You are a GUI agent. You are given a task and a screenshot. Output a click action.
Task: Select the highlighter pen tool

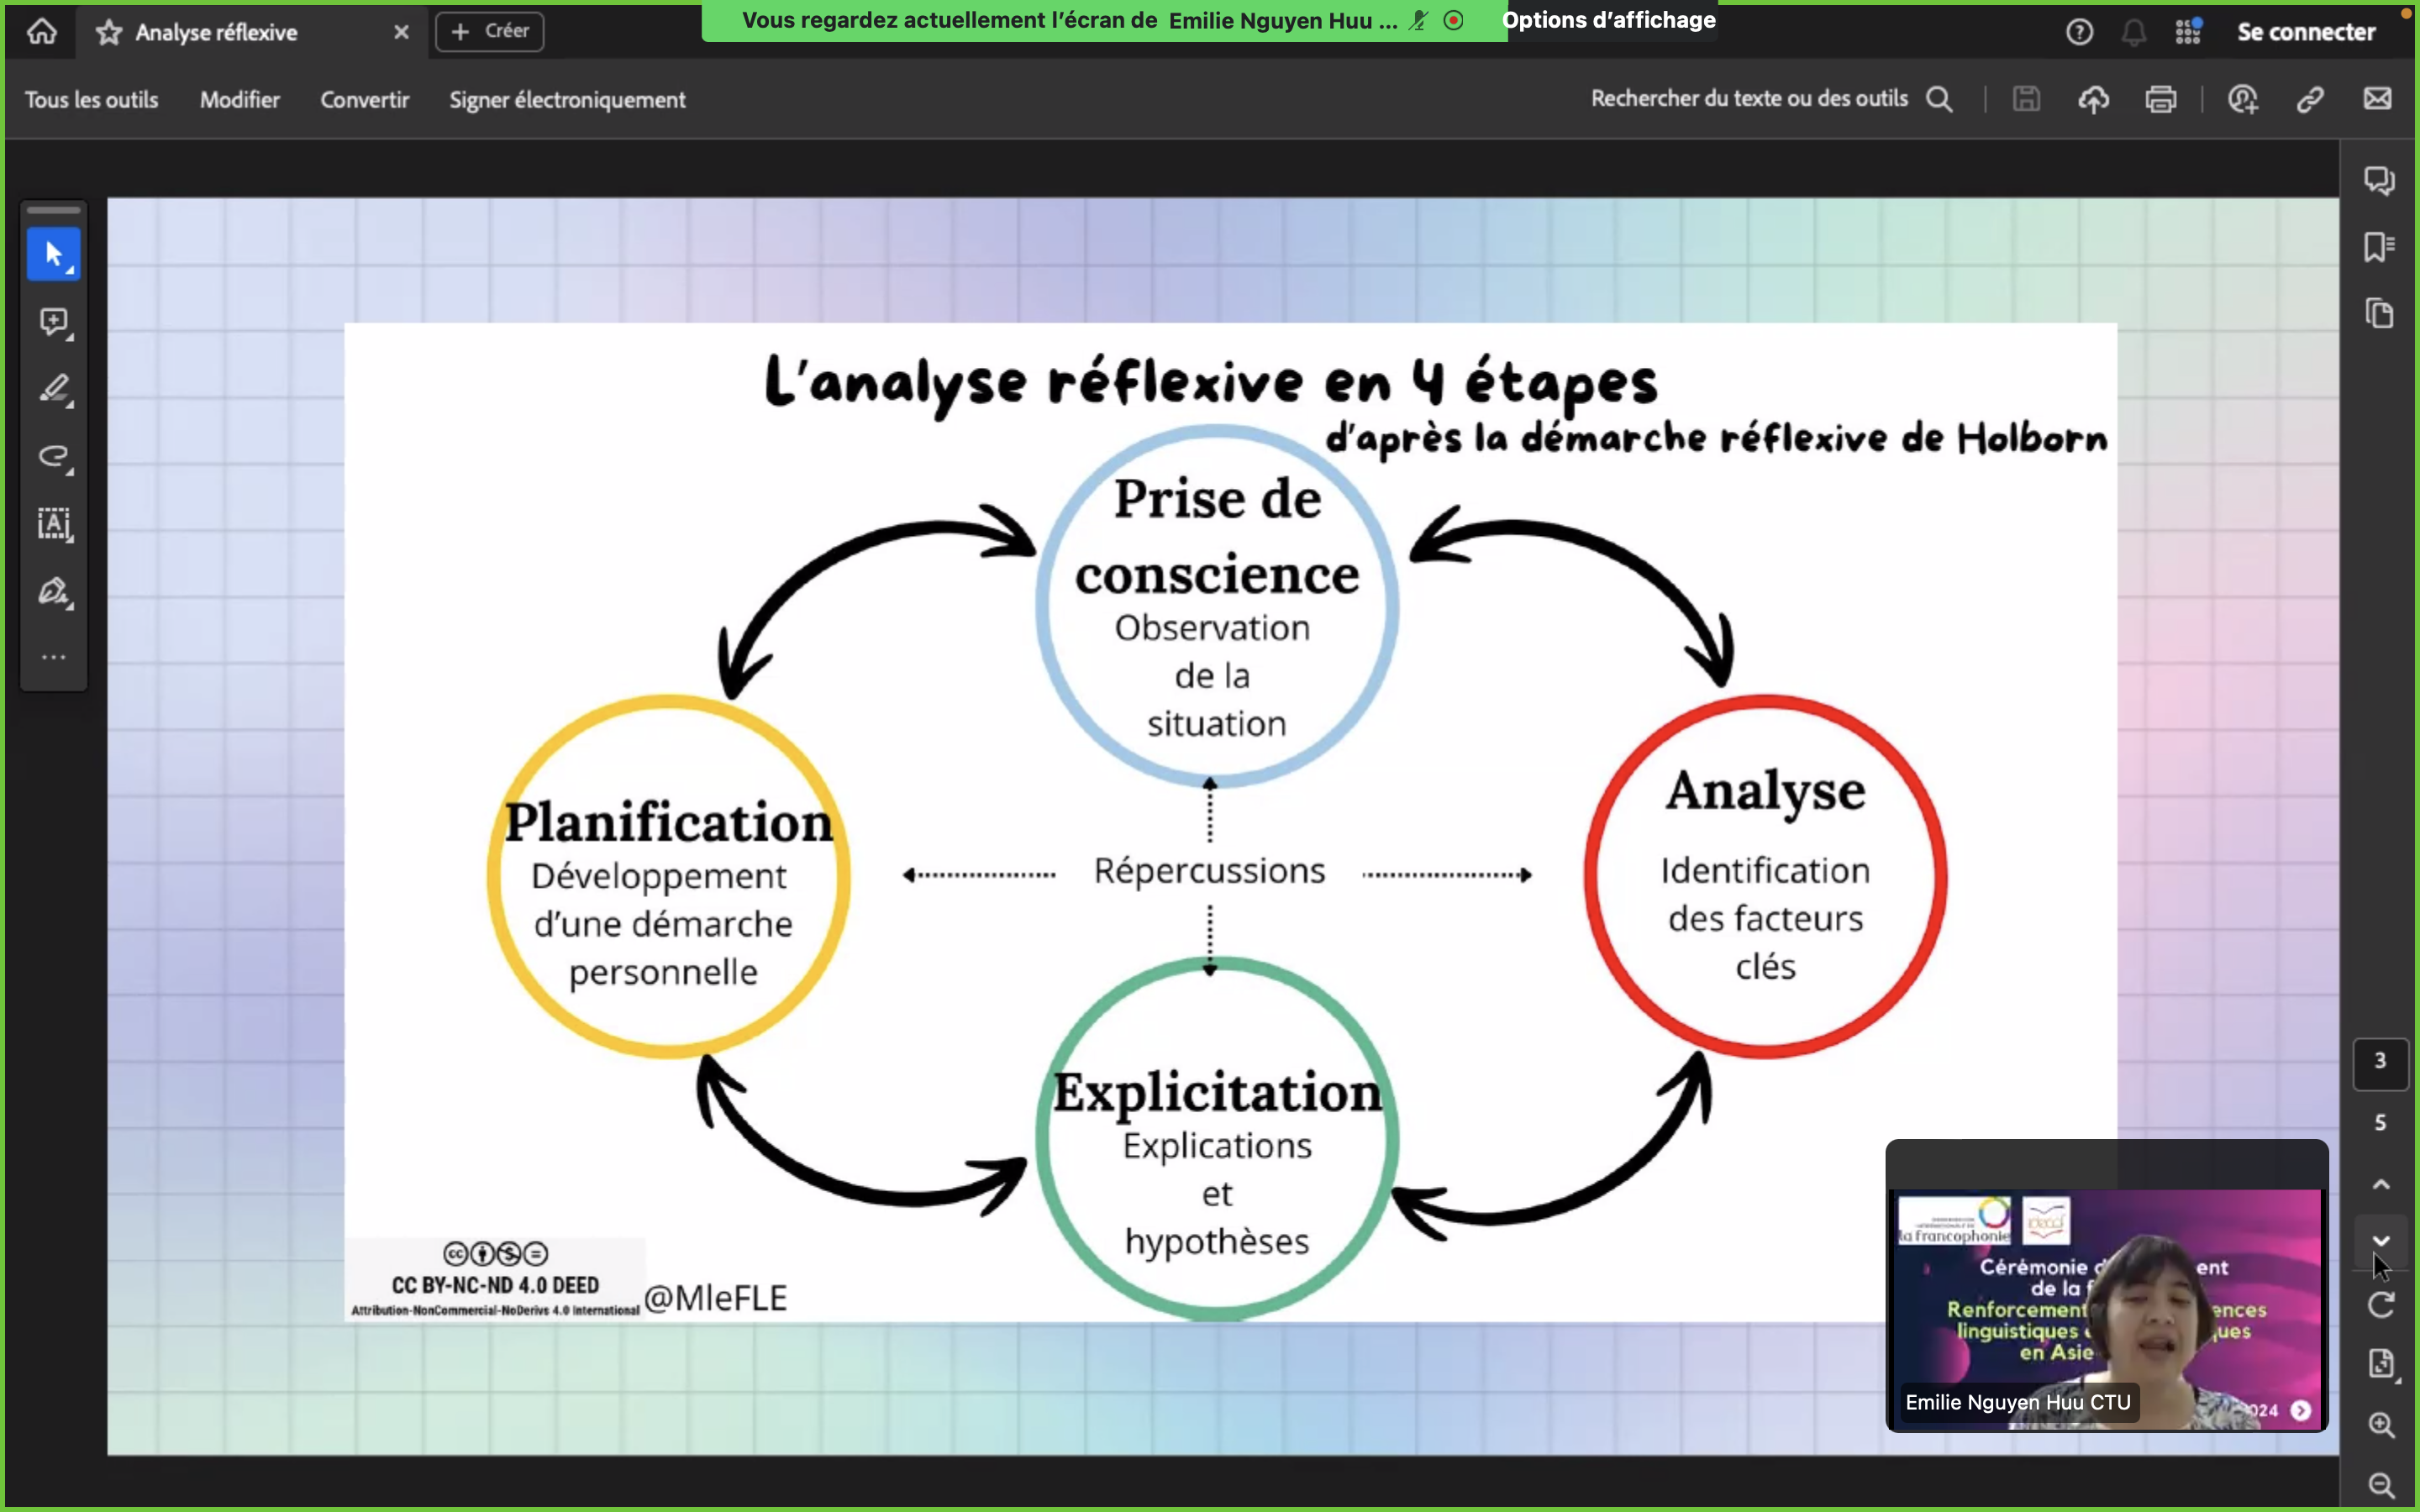[x=54, y=389]
